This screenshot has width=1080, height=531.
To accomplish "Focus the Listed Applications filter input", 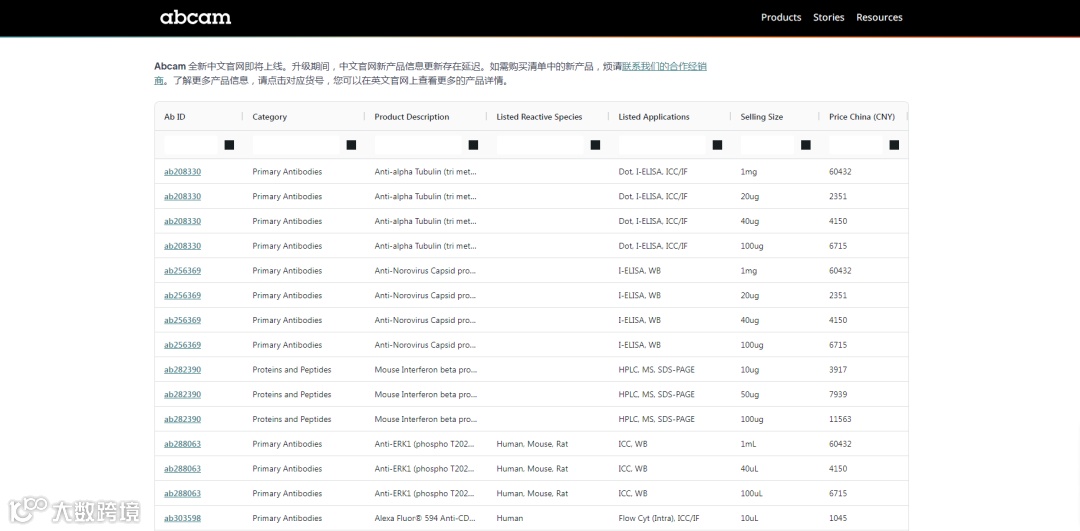I will tap(662, 145).
